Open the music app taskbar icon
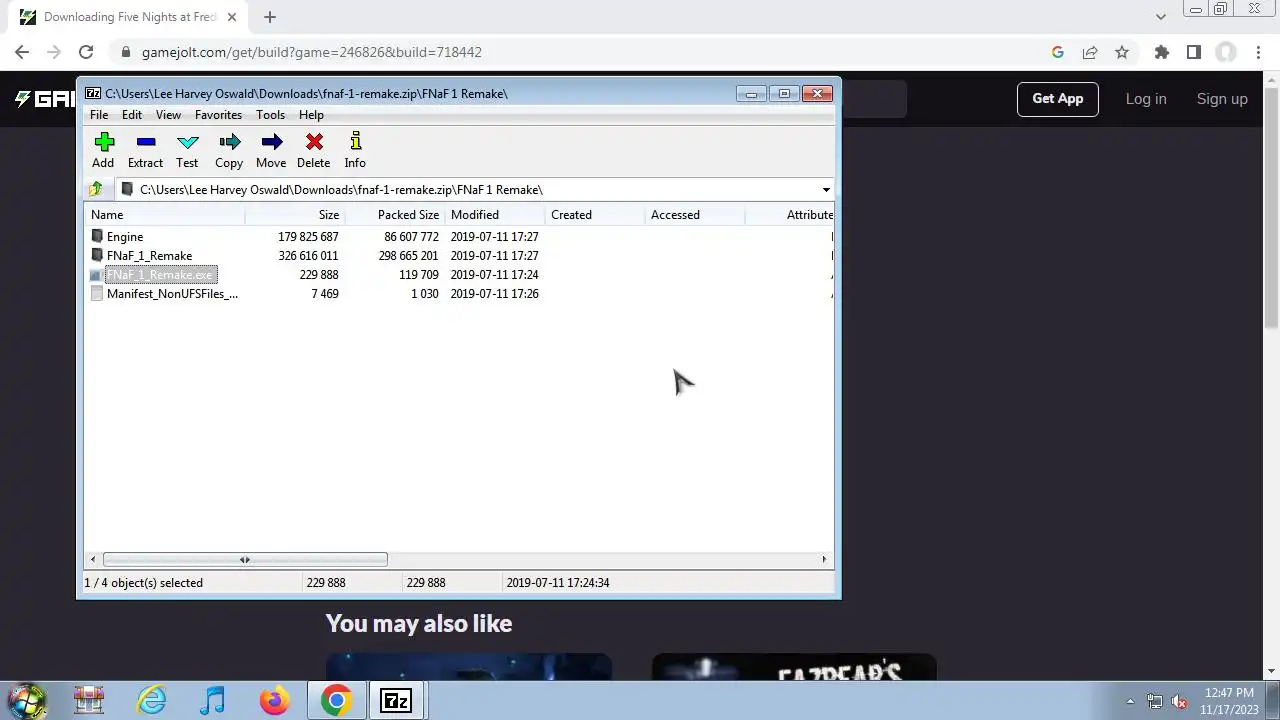The width and height of the screenshot is (1280, 720). pyautogui.click(x=213, y=701)
